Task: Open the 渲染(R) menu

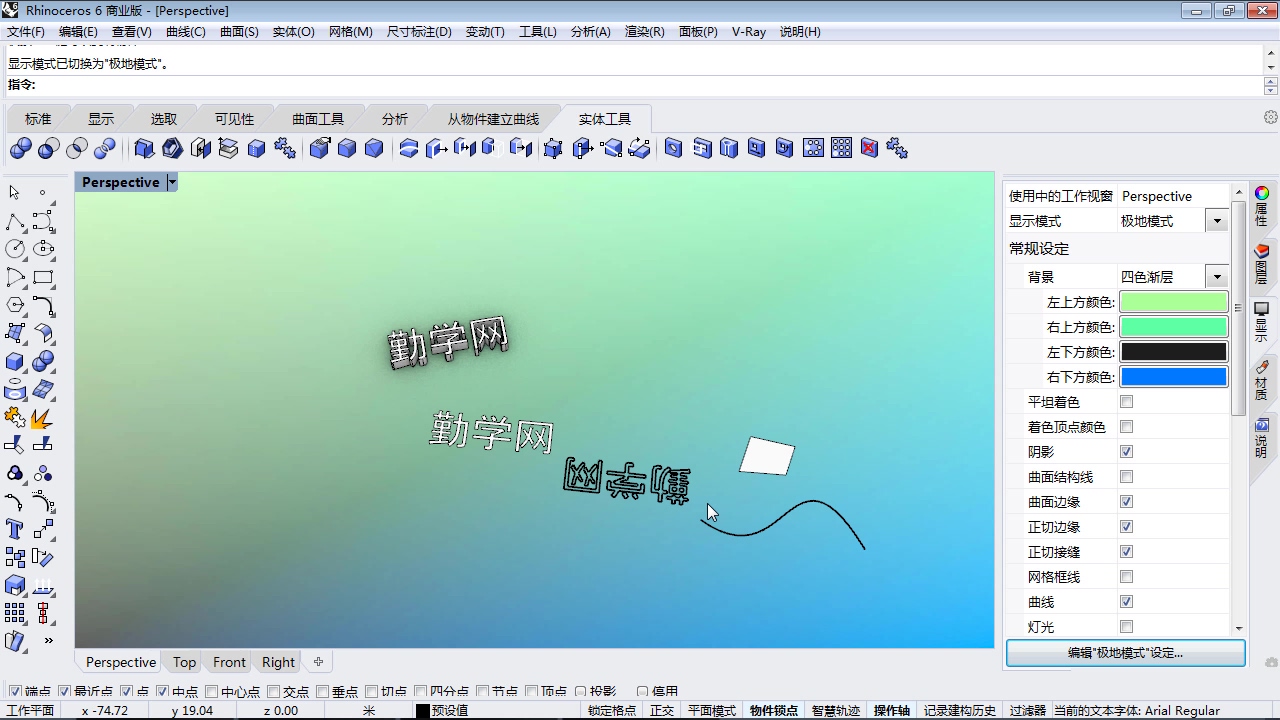Action: pos(644,31)
